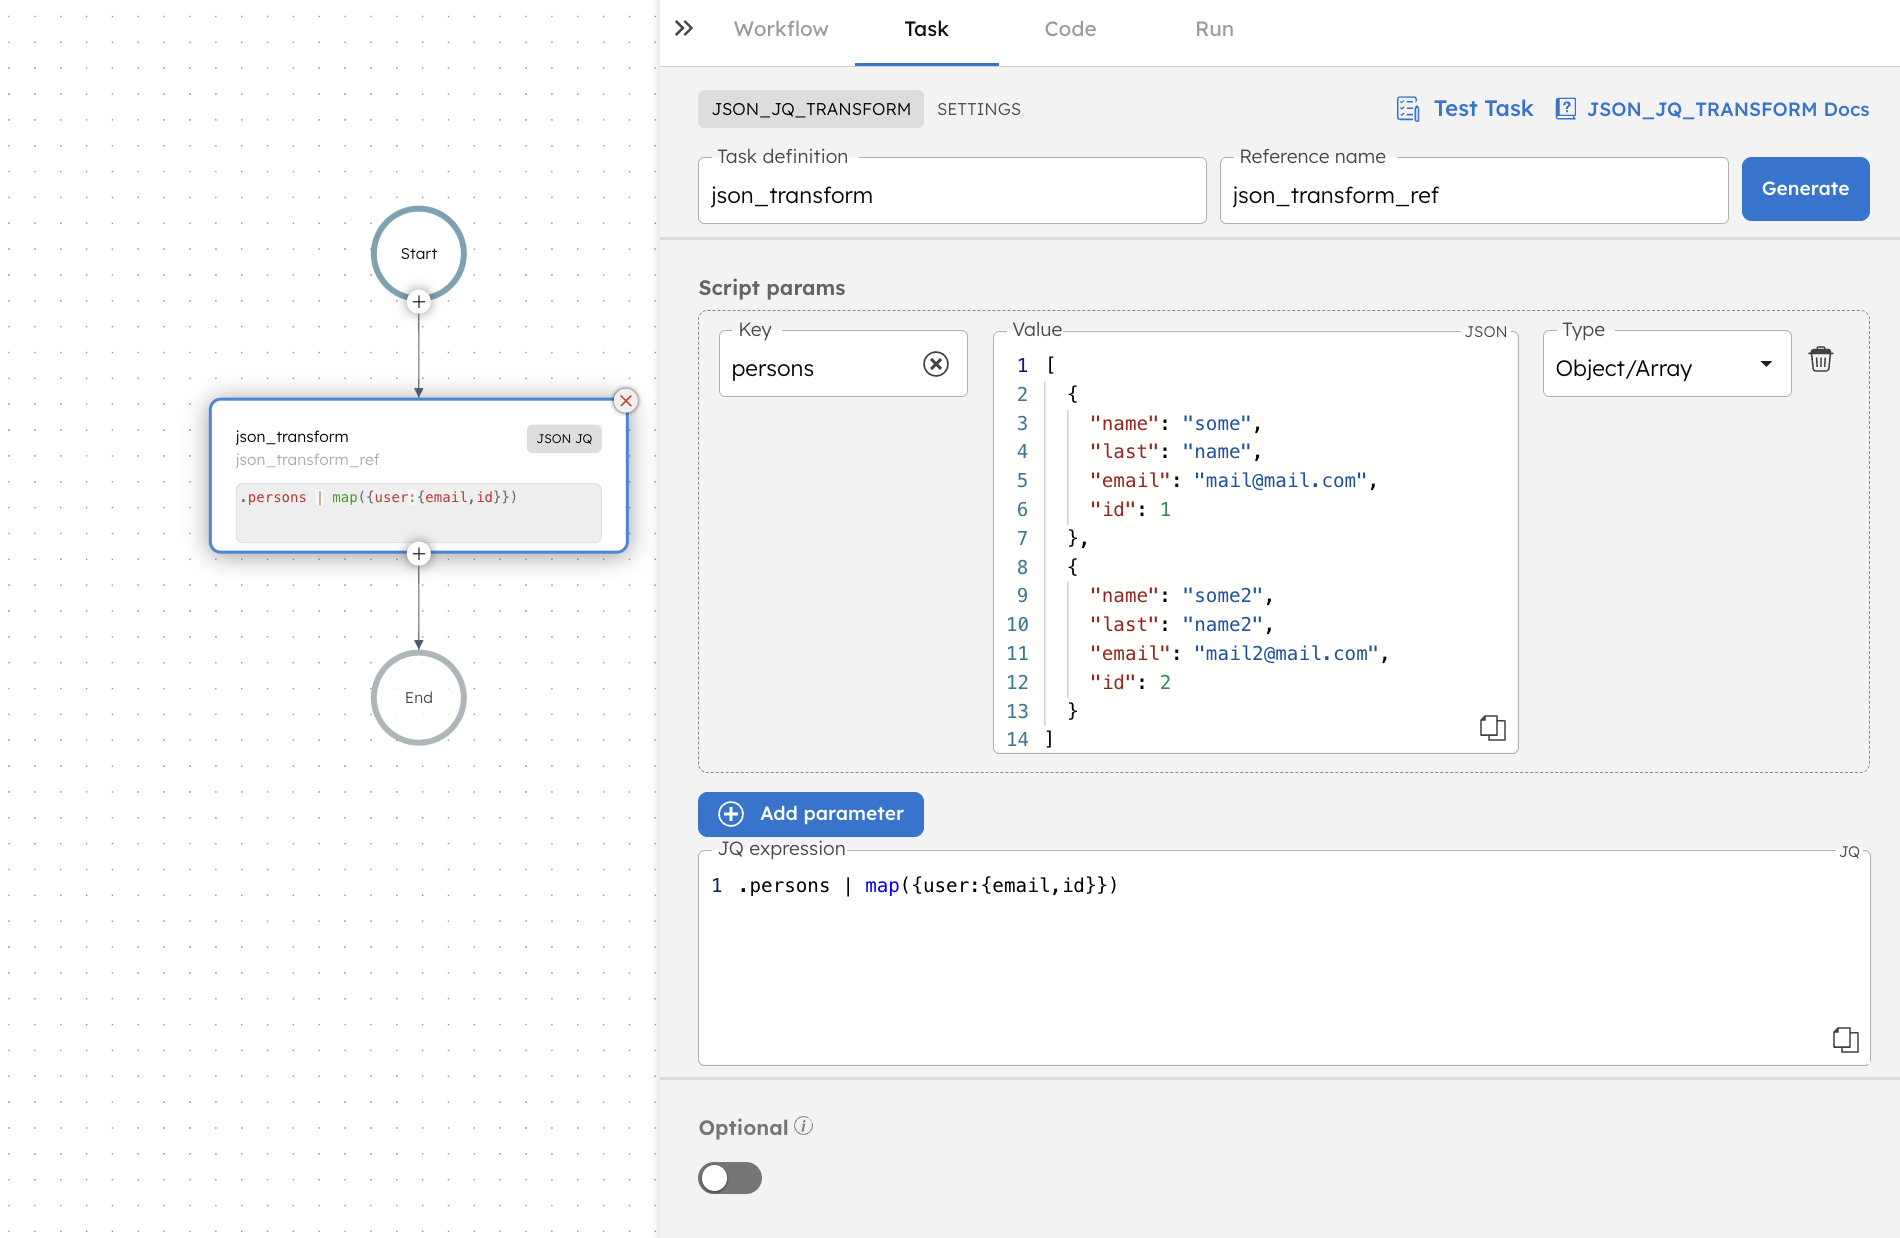Open the SETTINGS sub-tab
1900x1238 pixels.
[x=979, y=109]
